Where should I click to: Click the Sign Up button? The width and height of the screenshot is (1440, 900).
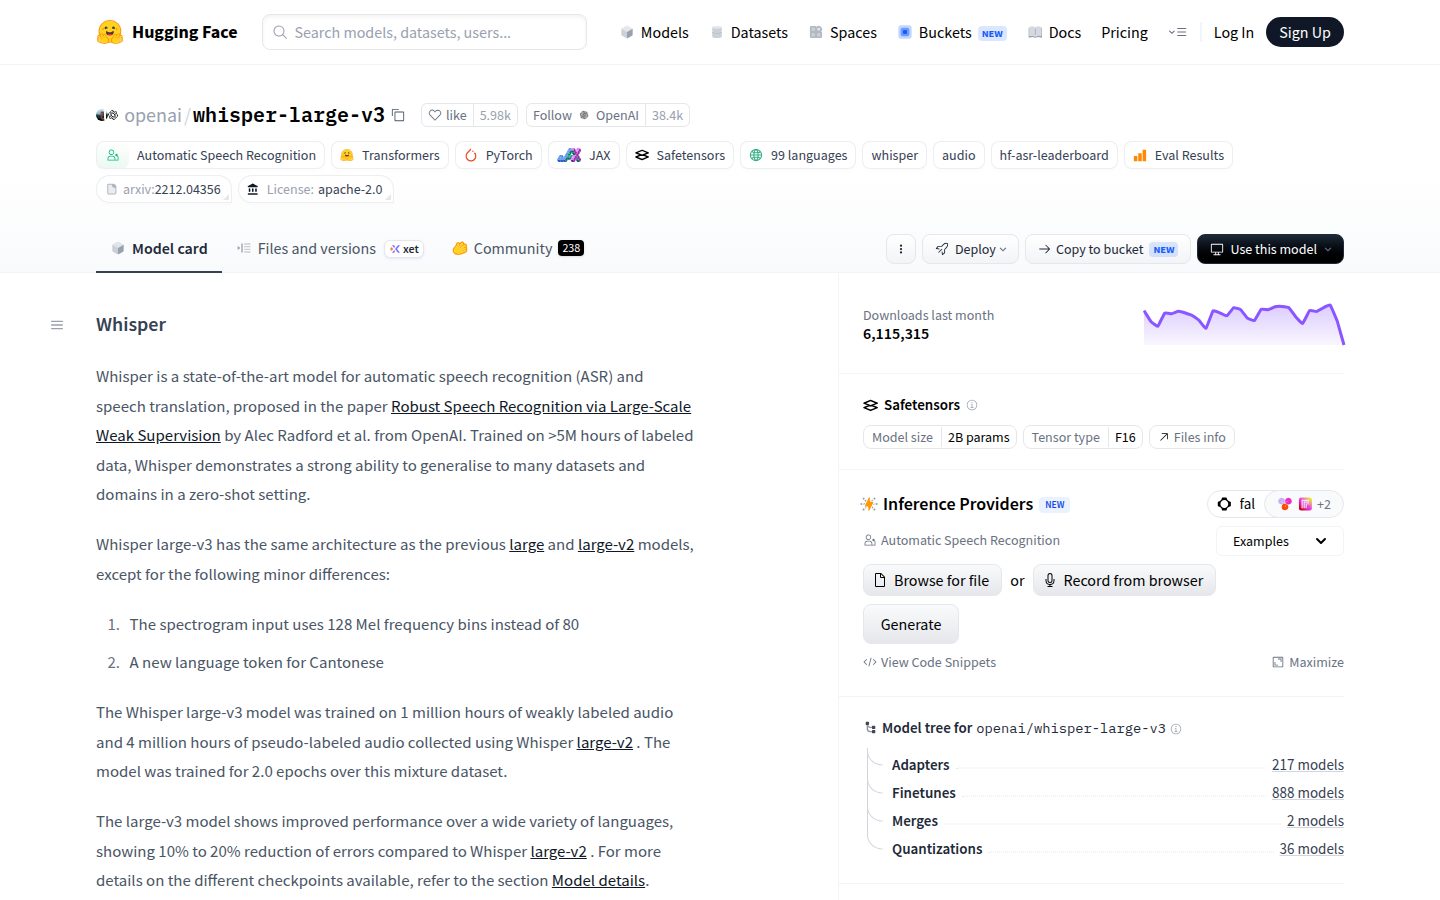click(1304, 32)
